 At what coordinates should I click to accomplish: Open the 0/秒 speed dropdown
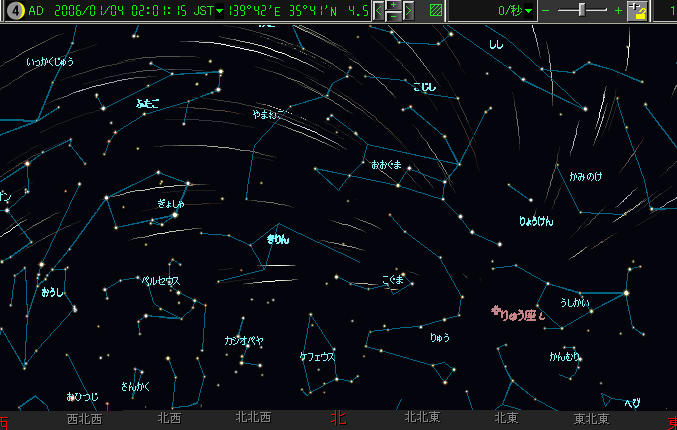(x=515, y=11)
